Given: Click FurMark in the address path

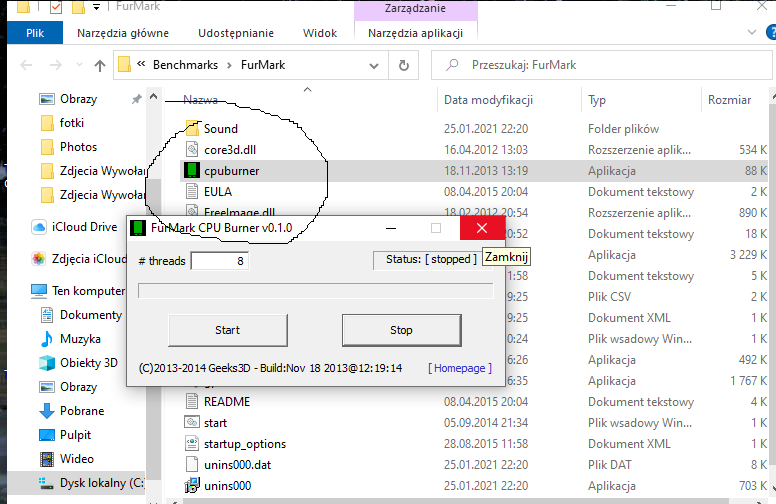Looking at the screenshot, I should 263,65.
